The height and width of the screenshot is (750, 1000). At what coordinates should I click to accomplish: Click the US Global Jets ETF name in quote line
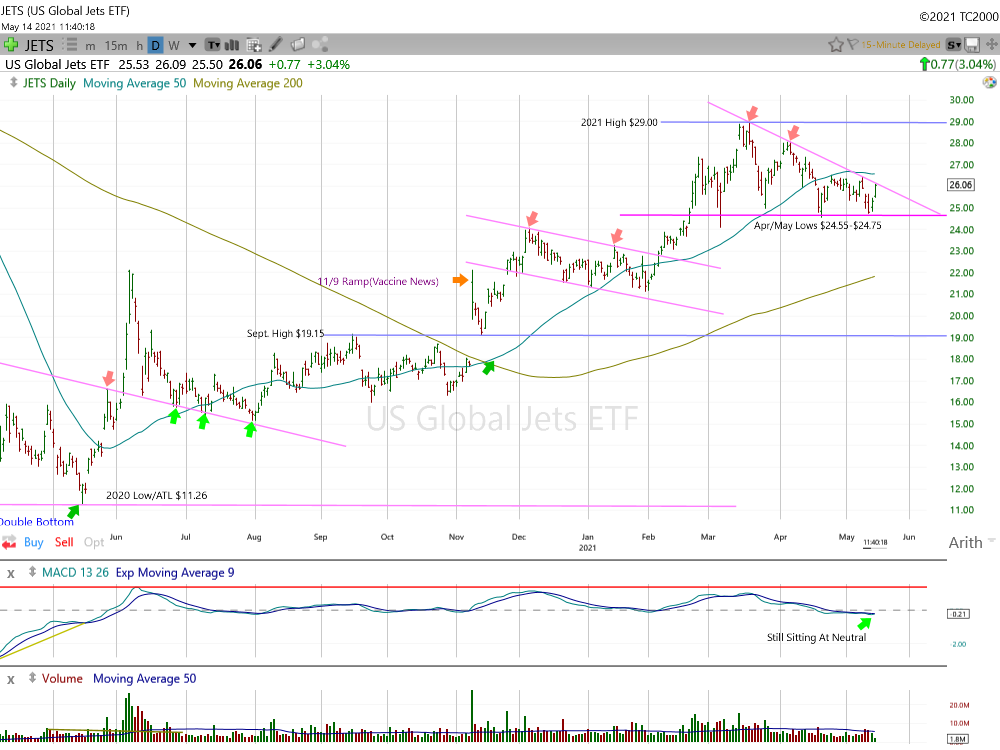(57, 64)
